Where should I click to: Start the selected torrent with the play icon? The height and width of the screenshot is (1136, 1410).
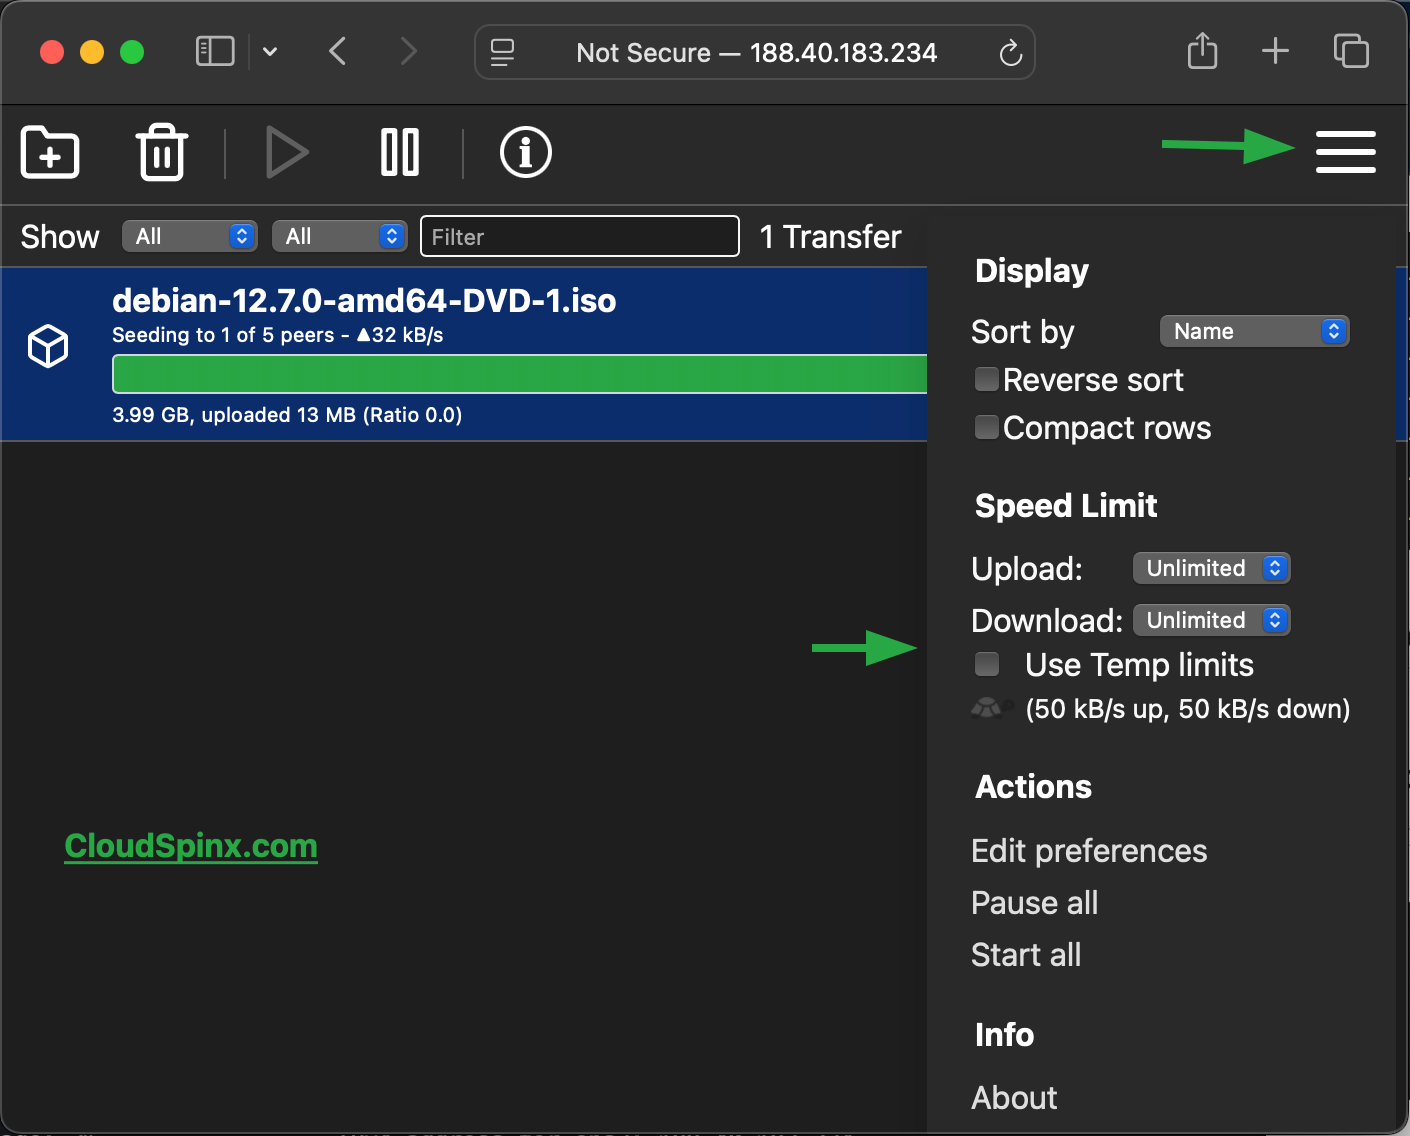click(x=288, y=152)
